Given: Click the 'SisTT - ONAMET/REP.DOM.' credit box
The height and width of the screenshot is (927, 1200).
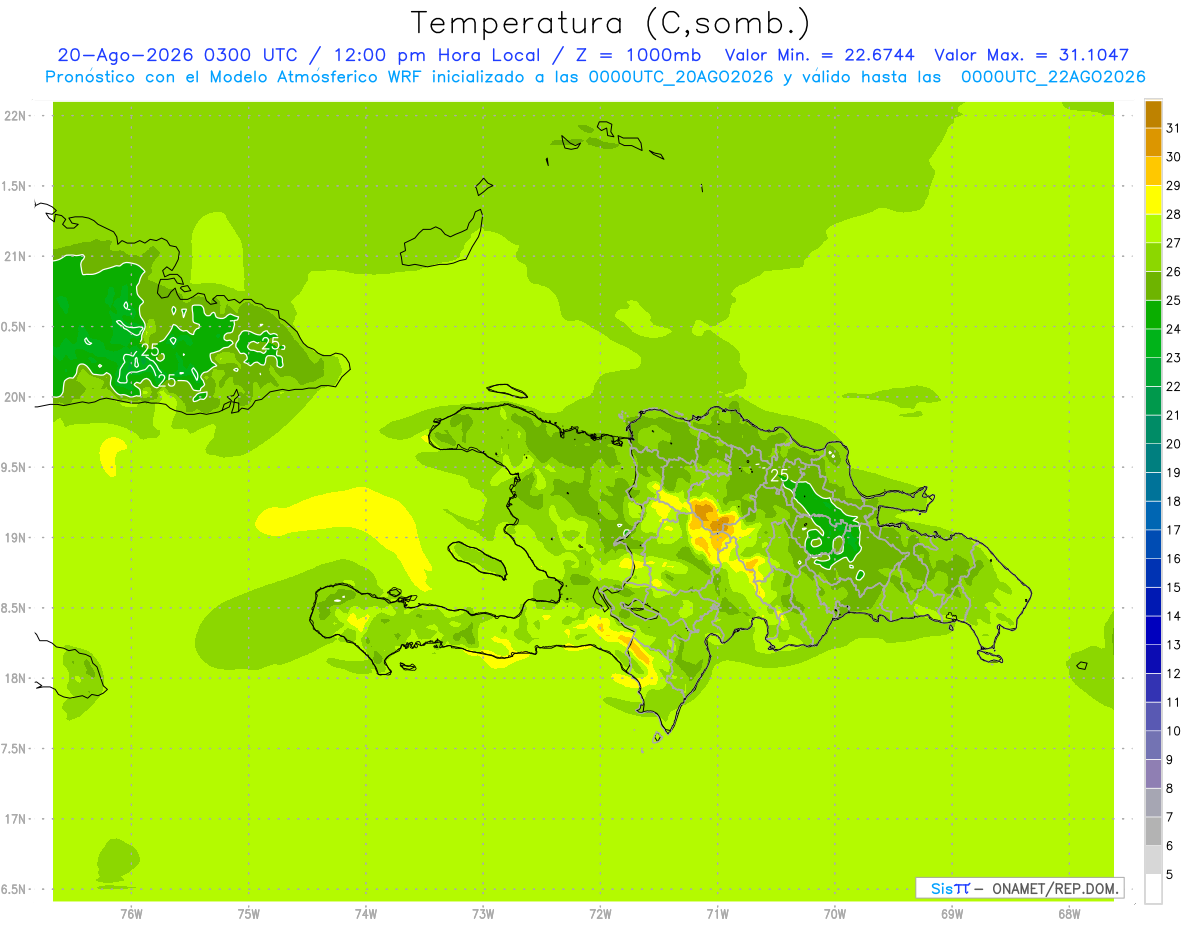Looking at the screenshot, I should pyautogui.click(x=1019, y=888).
